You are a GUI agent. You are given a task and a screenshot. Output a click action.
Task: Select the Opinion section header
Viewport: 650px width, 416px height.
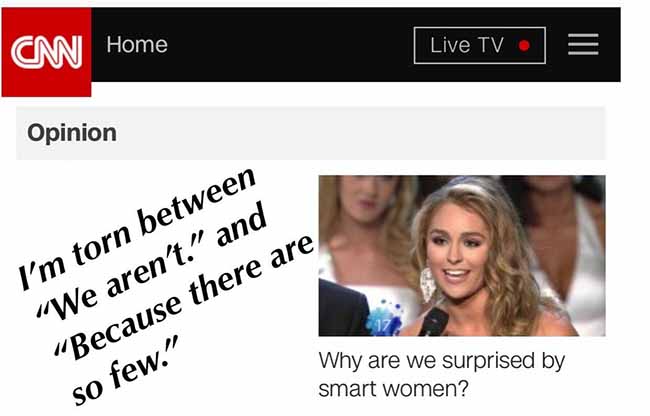(x=72, y=133)
